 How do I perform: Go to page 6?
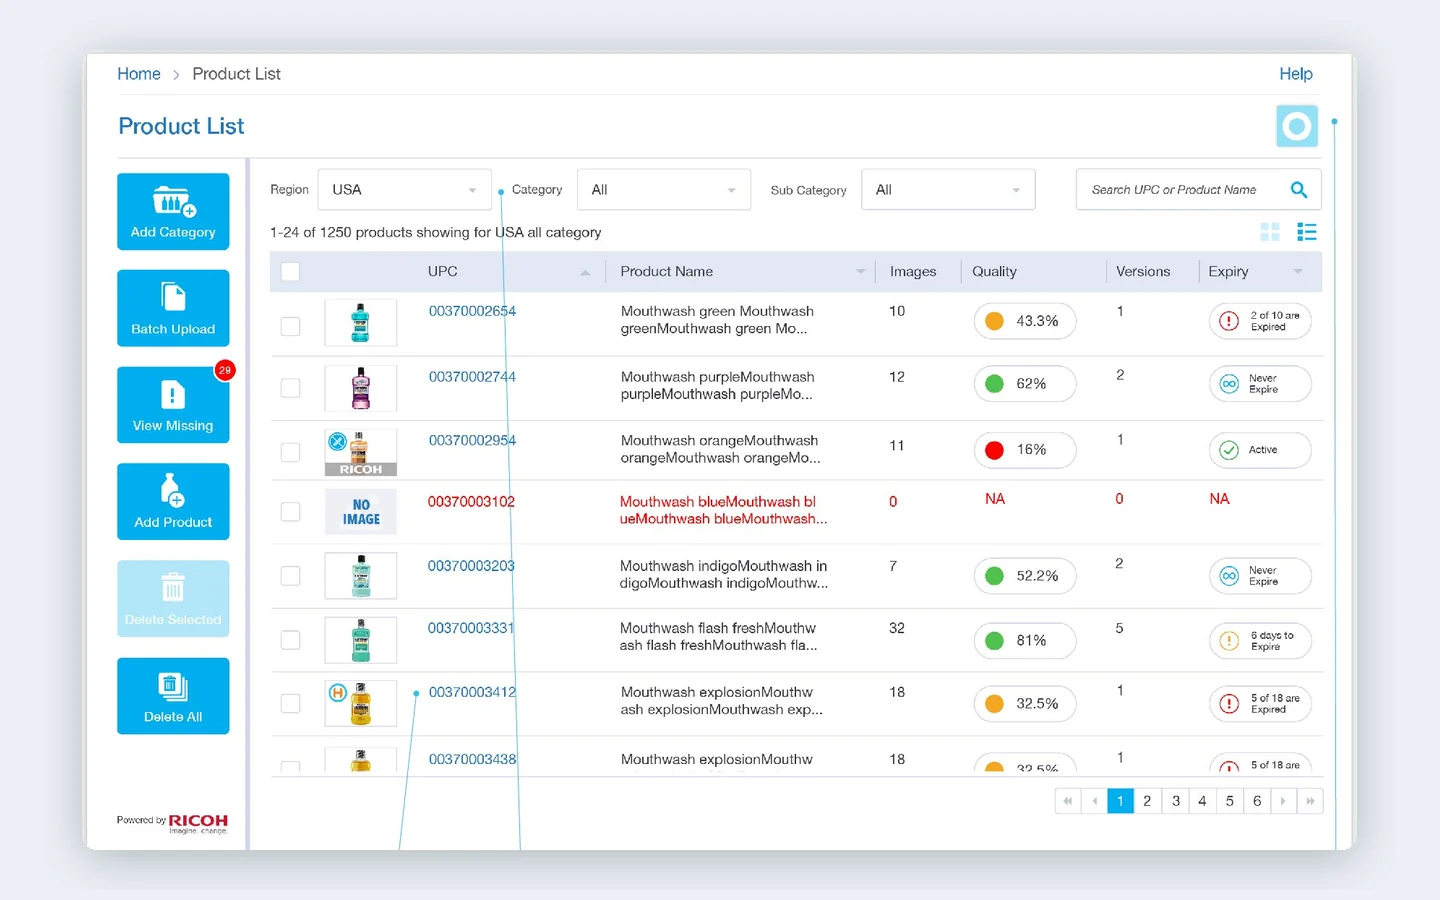click(1257, 801)
